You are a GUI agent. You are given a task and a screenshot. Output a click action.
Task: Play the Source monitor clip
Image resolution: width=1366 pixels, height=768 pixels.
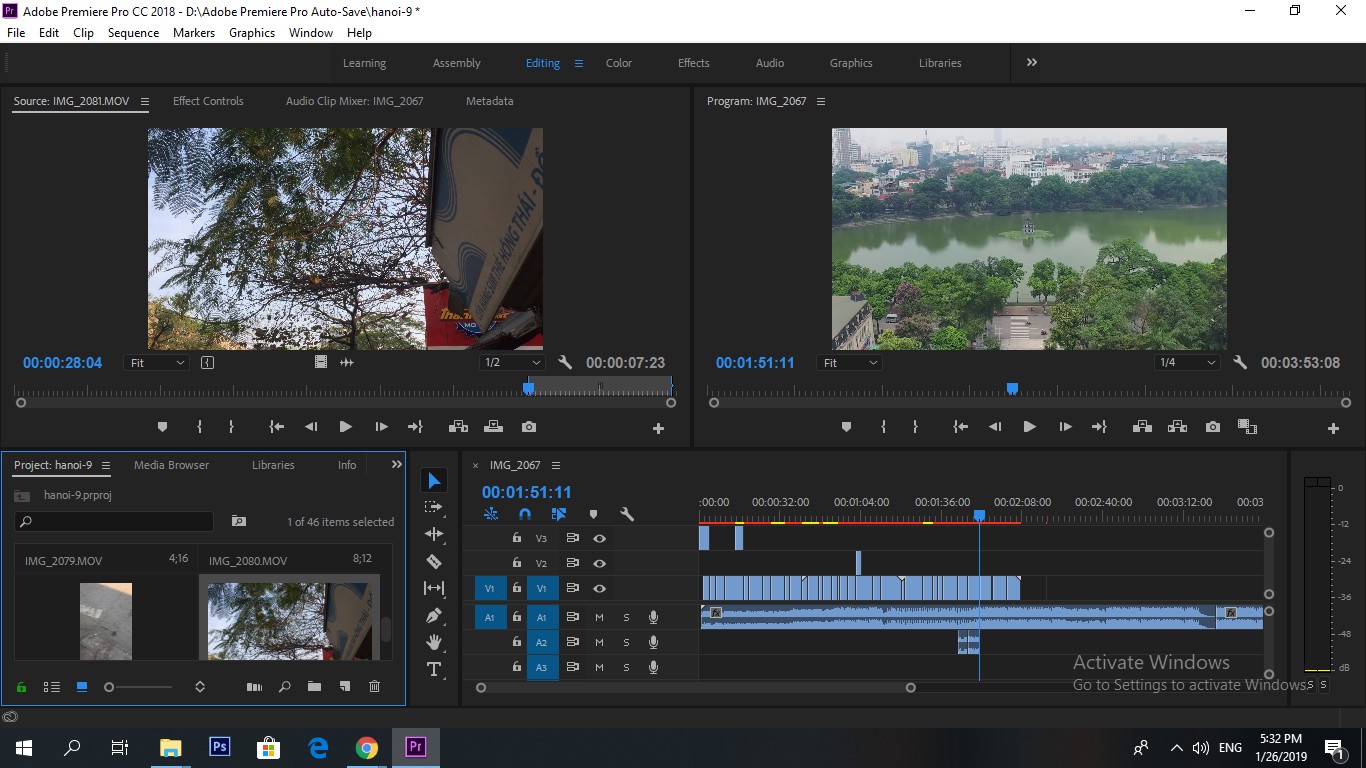345,427
